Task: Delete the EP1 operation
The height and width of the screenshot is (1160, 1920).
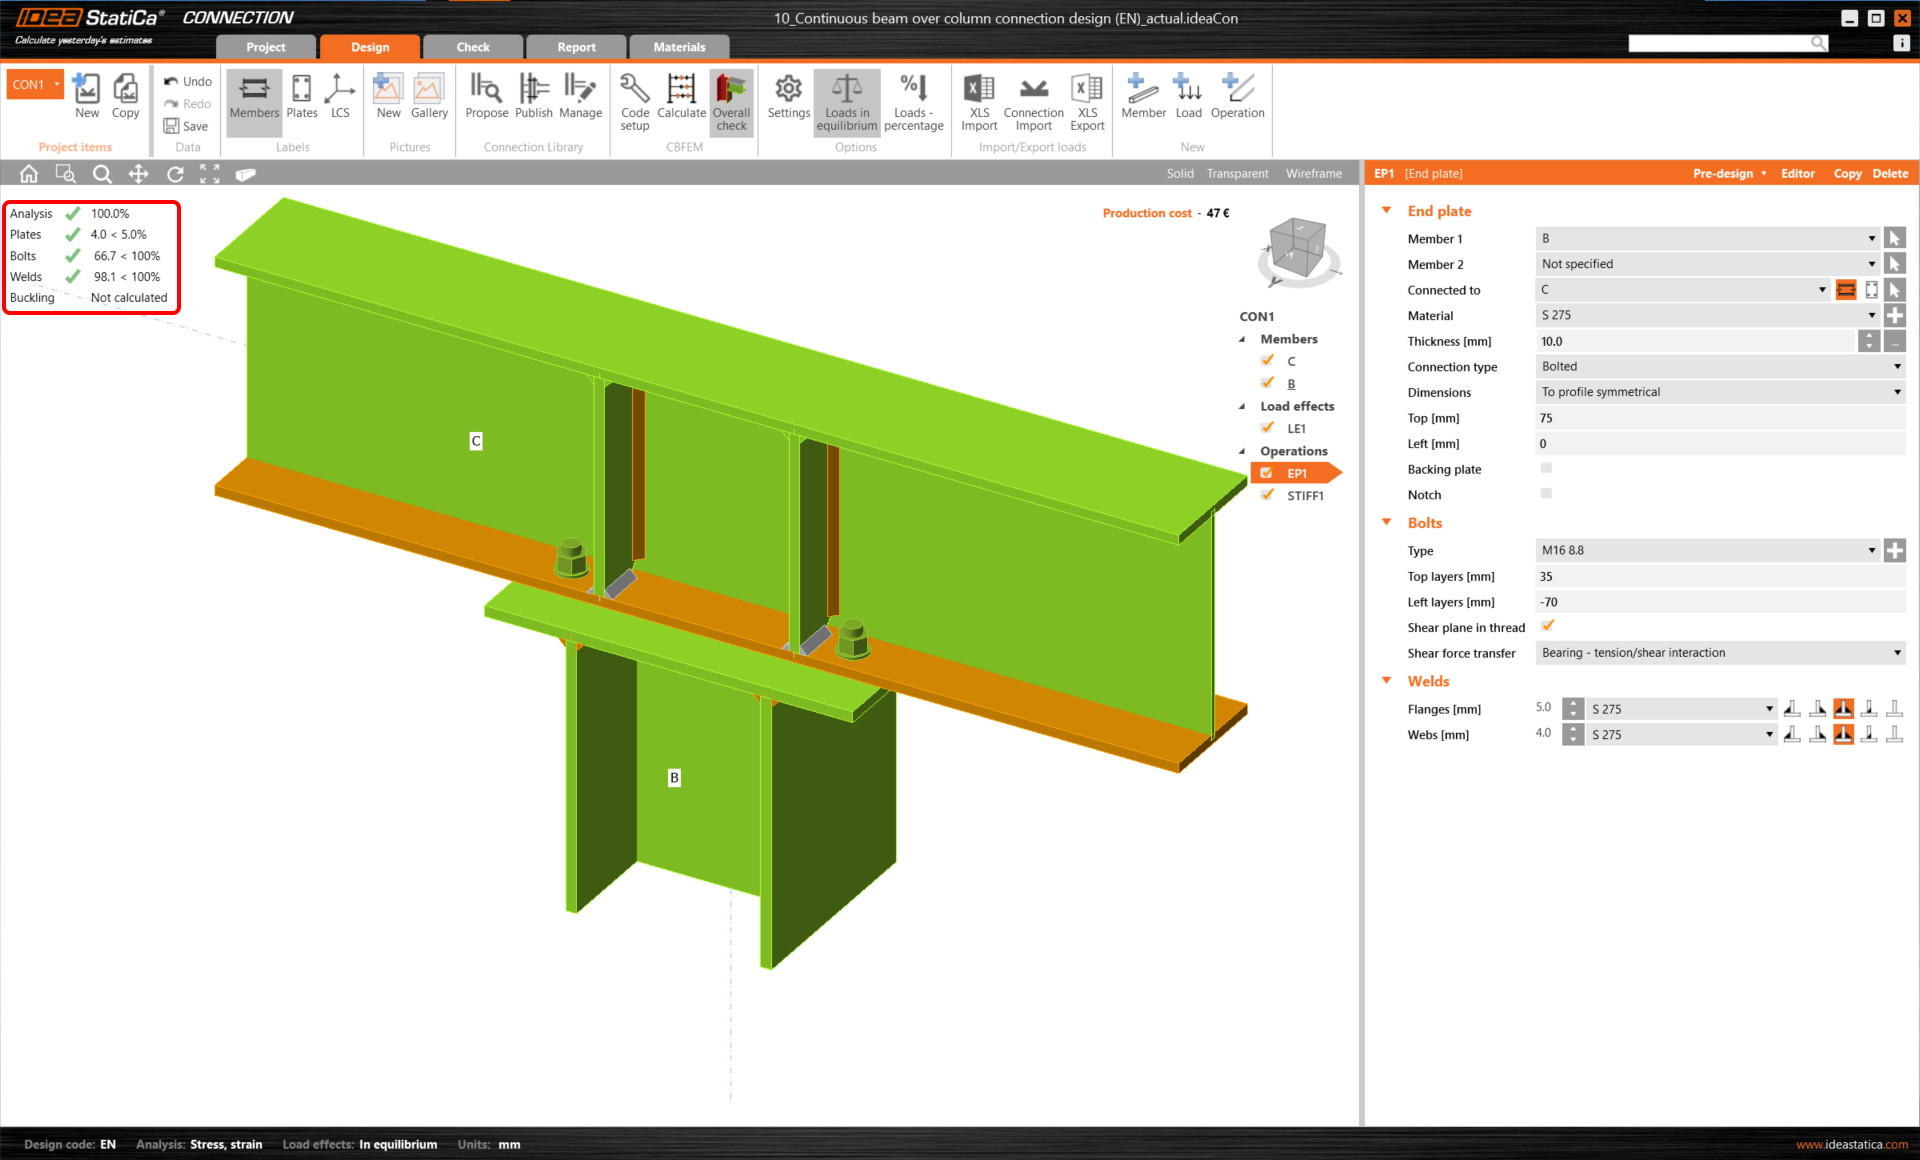Action: pos(1890,173)
